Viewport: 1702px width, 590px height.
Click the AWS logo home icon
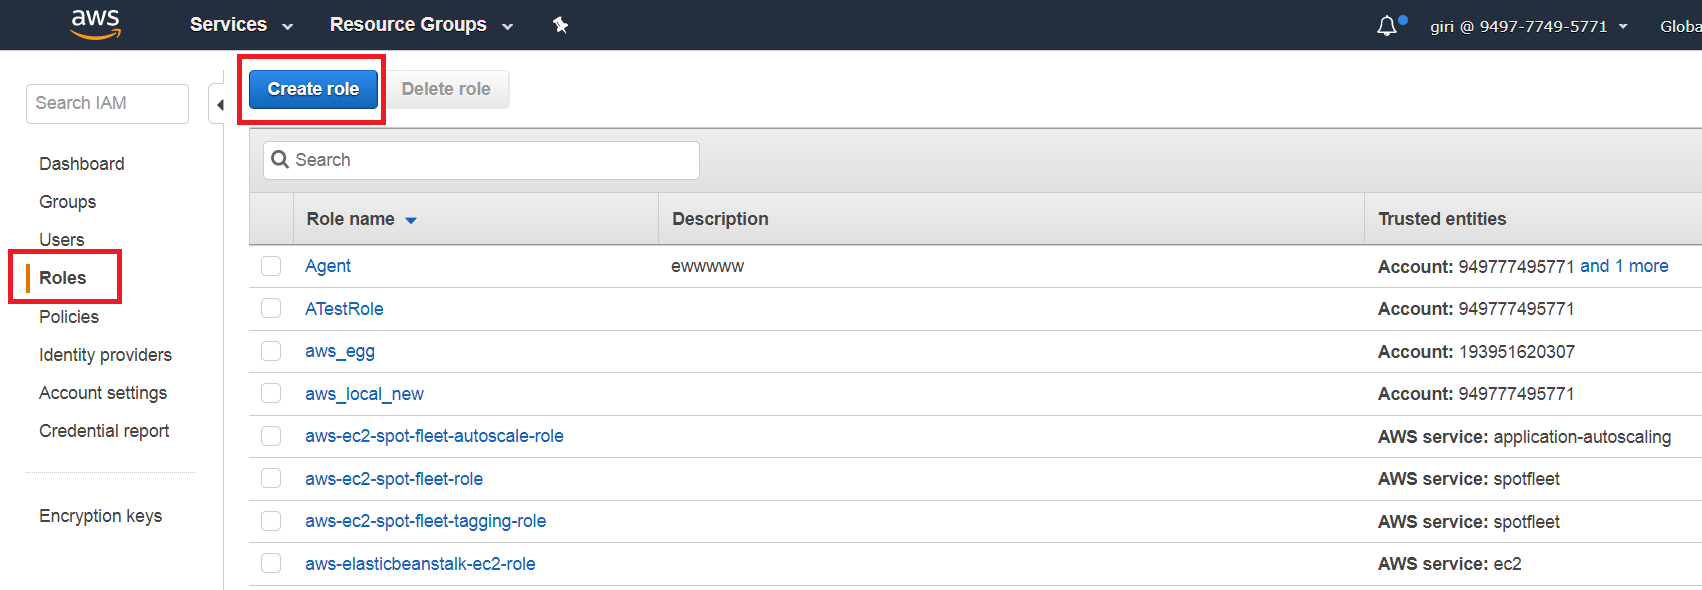point(96,24)
